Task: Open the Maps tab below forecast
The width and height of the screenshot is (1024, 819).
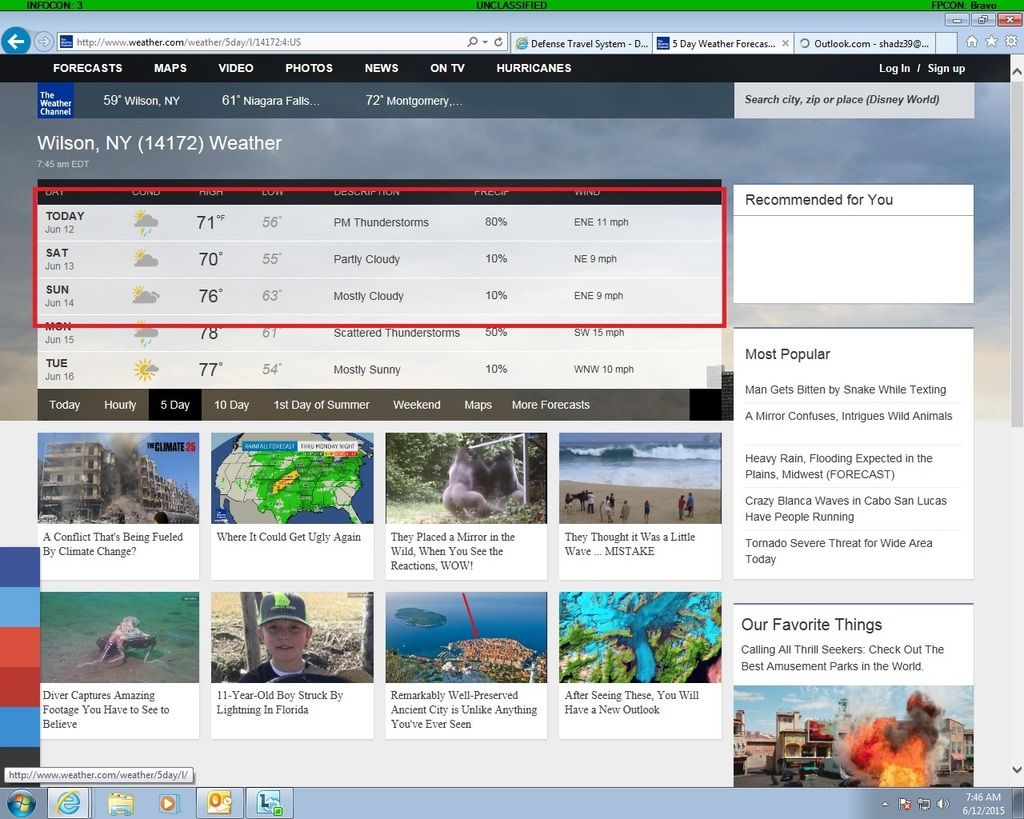Action: click(x=478, y=405)
